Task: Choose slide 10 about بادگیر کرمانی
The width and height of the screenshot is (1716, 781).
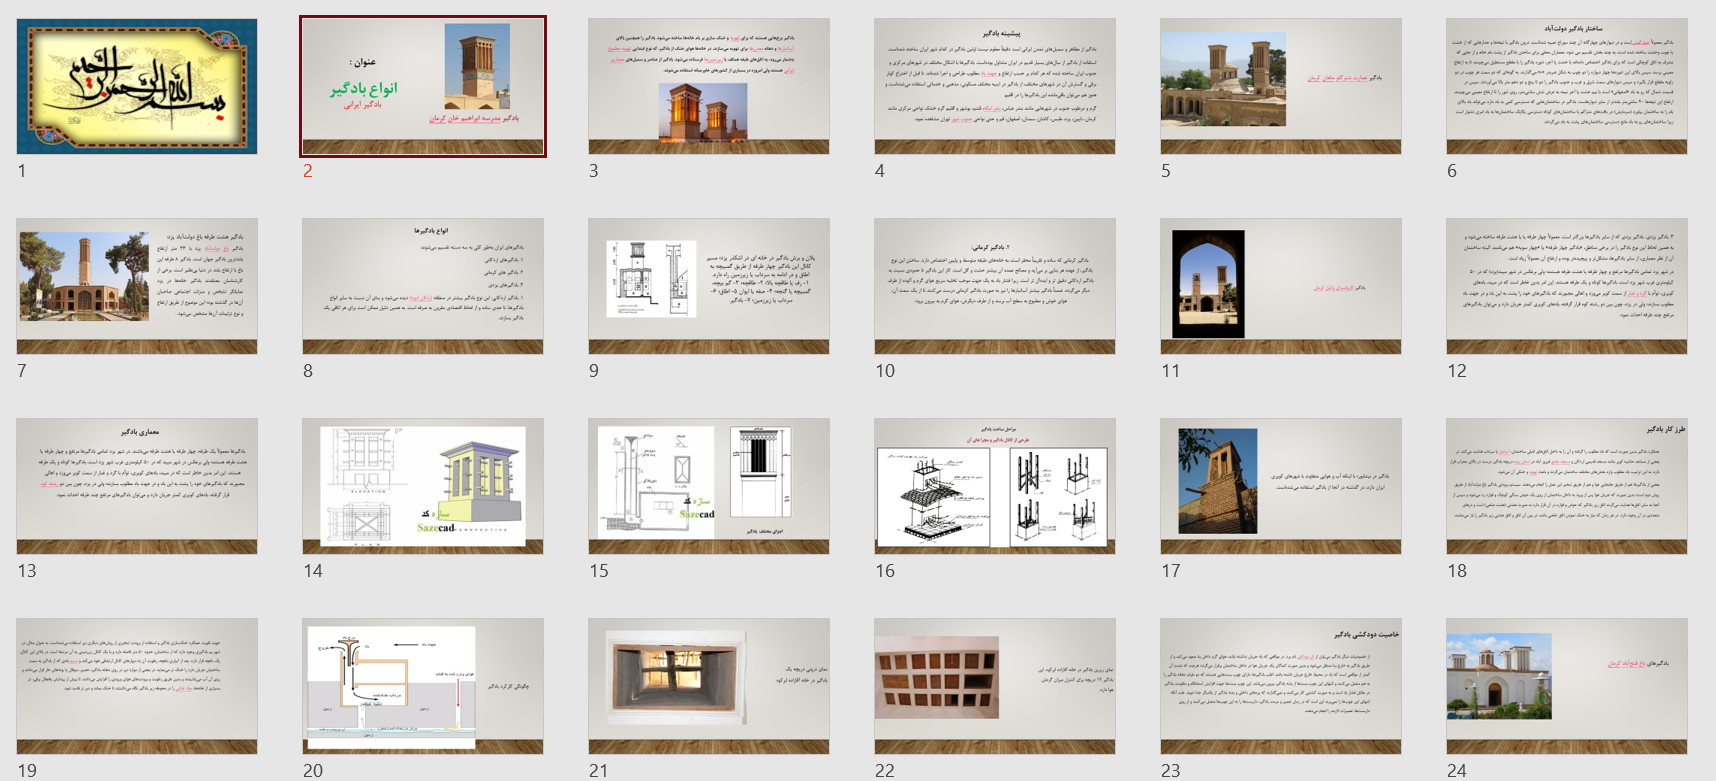Action: [x=995, y=286]
